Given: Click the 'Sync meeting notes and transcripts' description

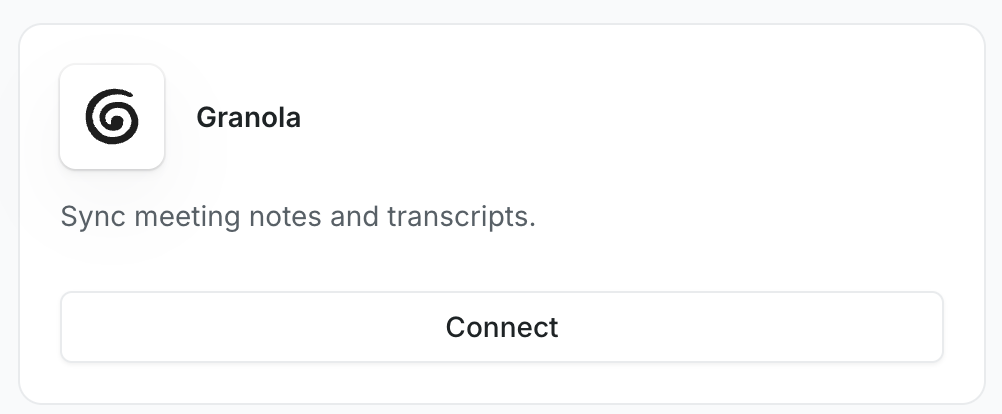Looking at the screenshot, I should tap(298, 217).
